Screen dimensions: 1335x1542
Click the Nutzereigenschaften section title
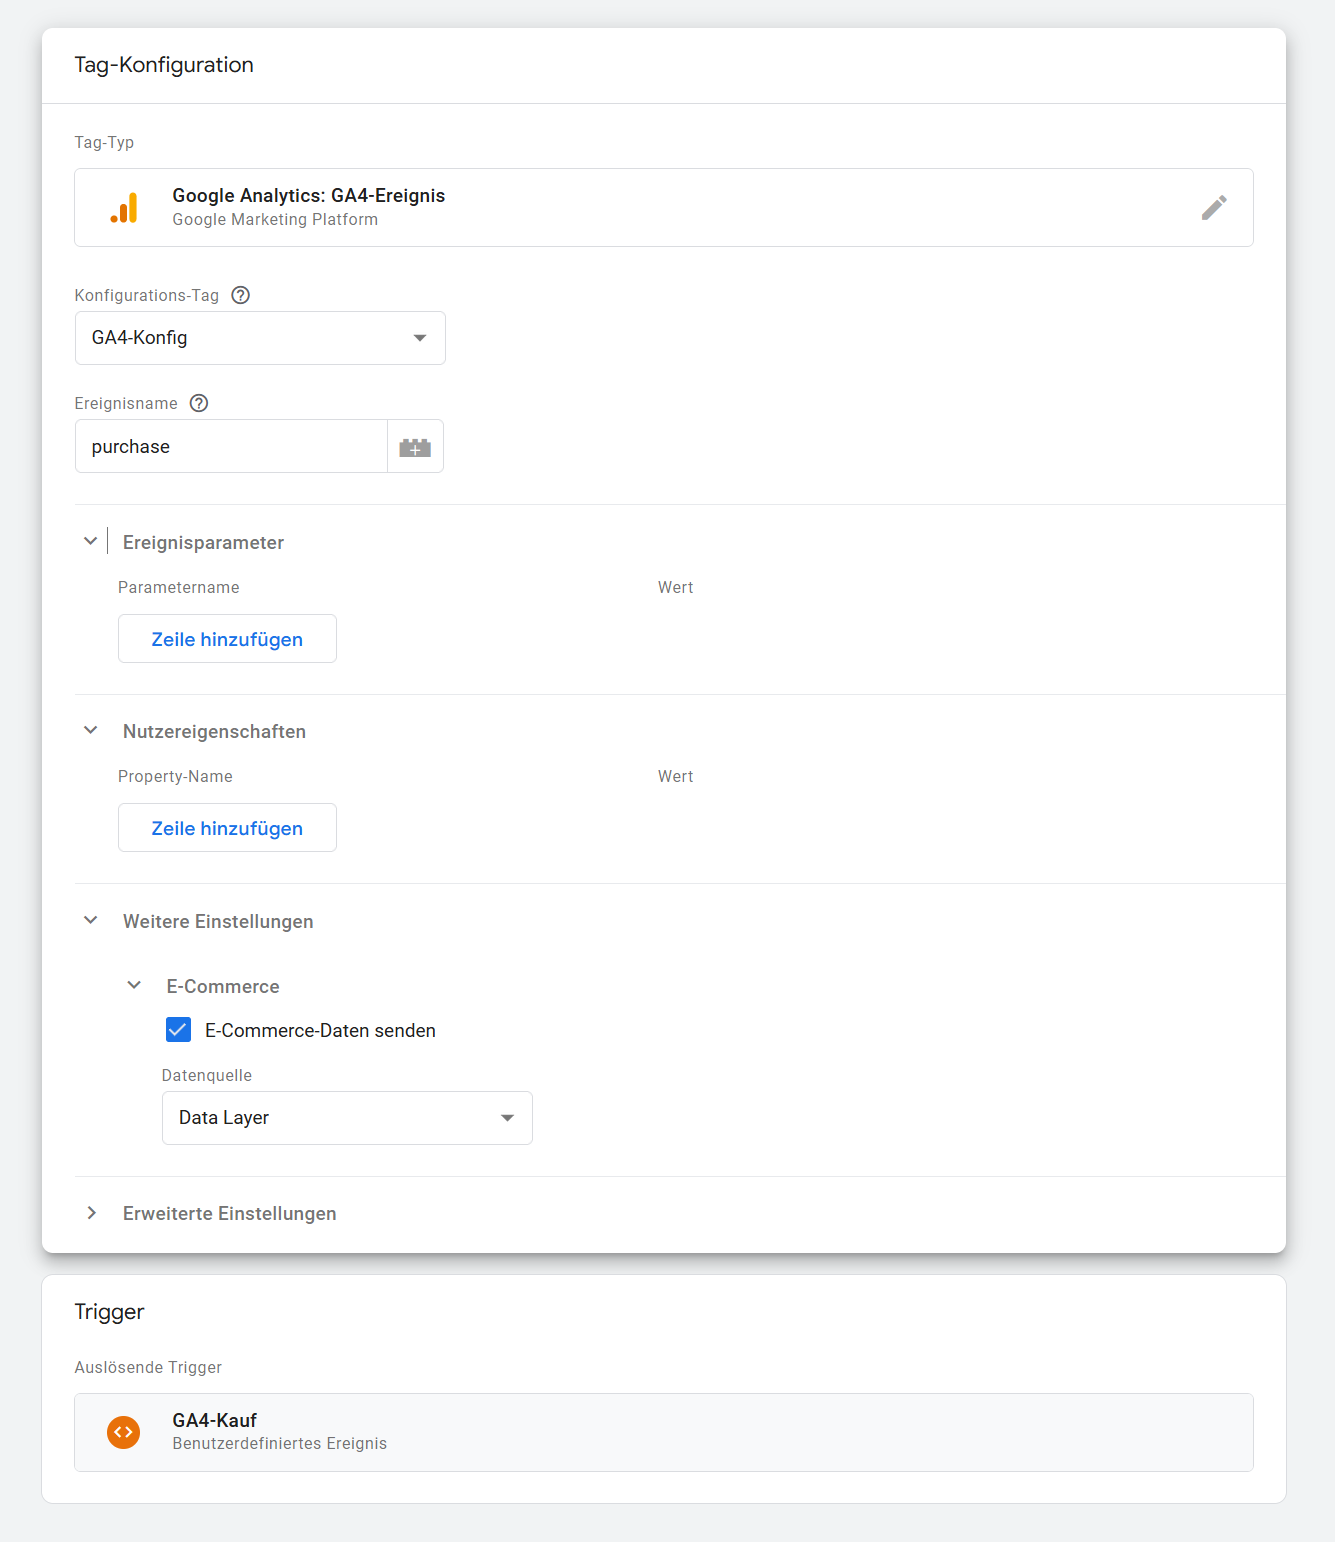[214, 731]
